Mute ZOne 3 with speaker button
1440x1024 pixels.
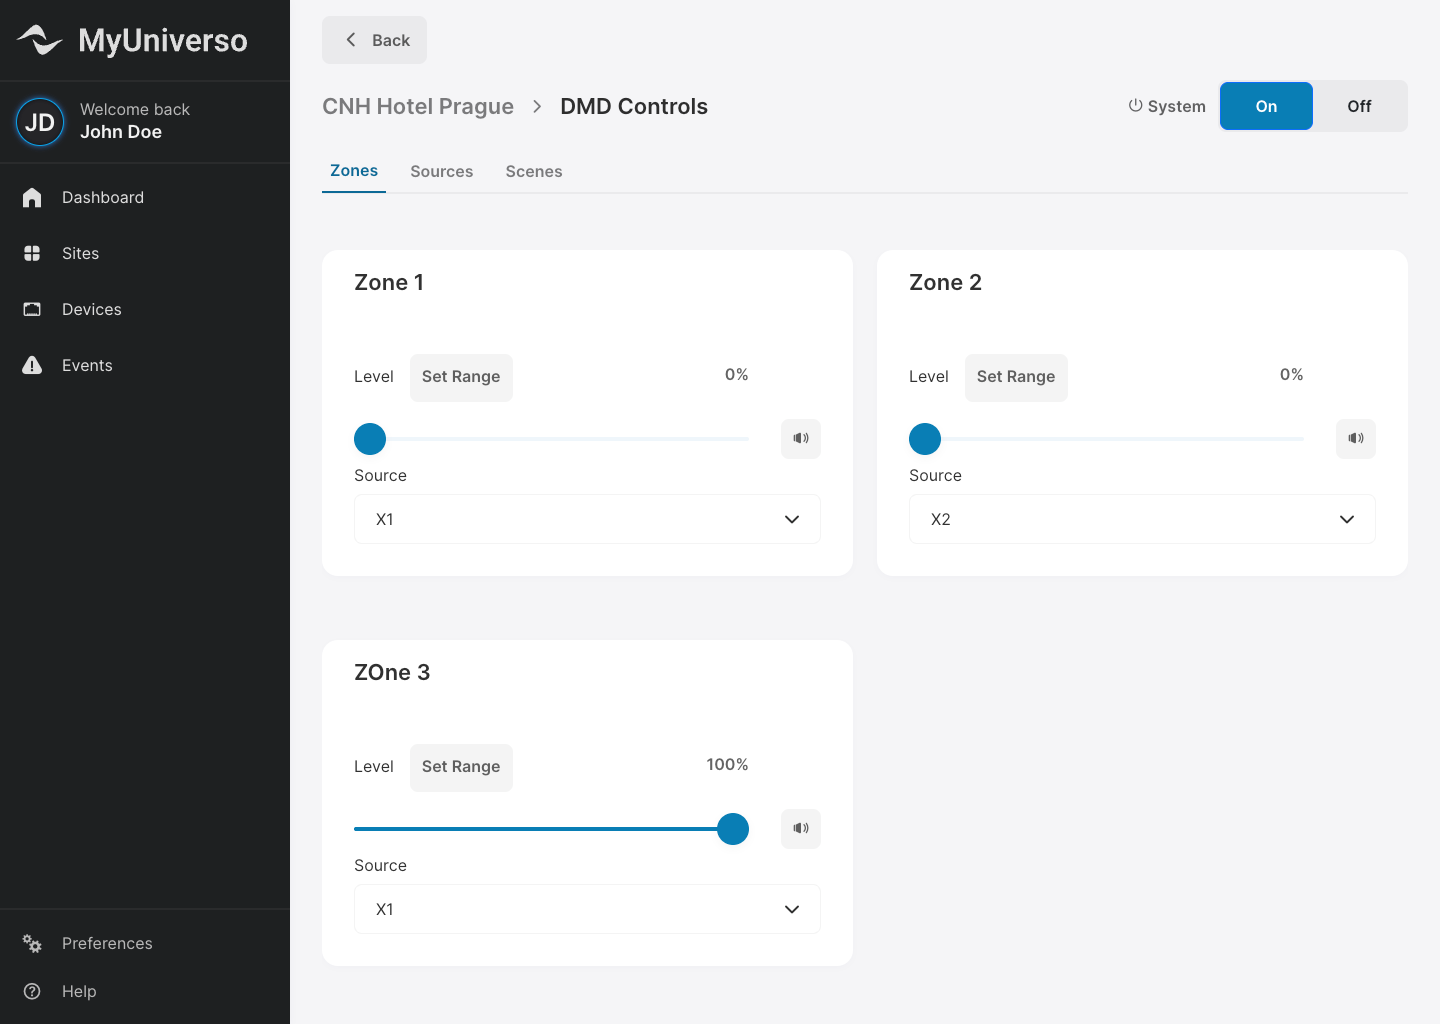click(x=801, y=828)
